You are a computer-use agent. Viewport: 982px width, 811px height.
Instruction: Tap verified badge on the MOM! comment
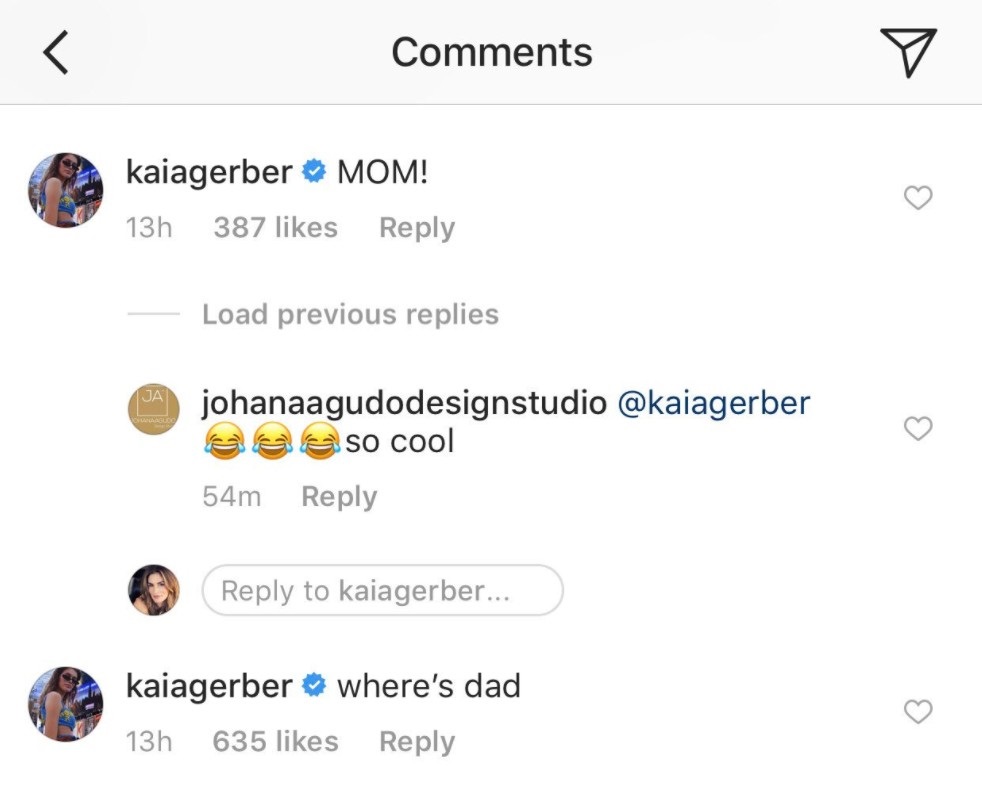tap(314, 173)
